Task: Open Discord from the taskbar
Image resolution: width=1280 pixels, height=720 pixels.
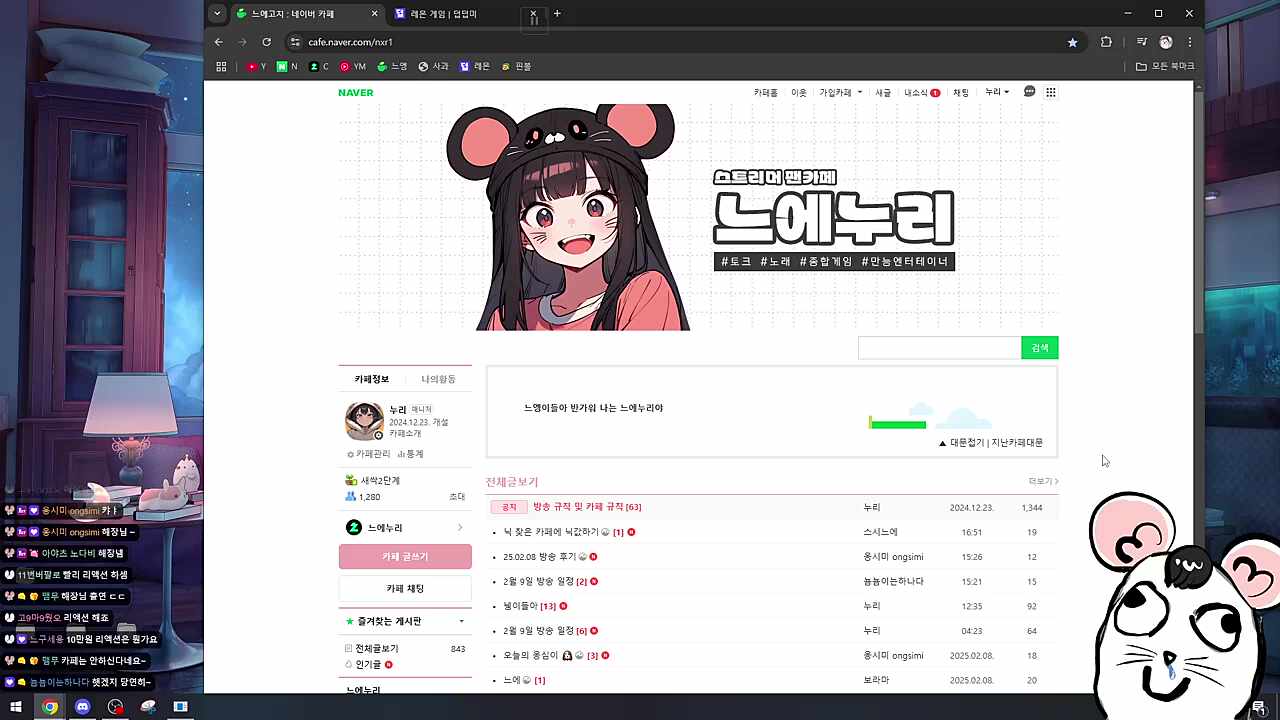Action: click(83, 707)
